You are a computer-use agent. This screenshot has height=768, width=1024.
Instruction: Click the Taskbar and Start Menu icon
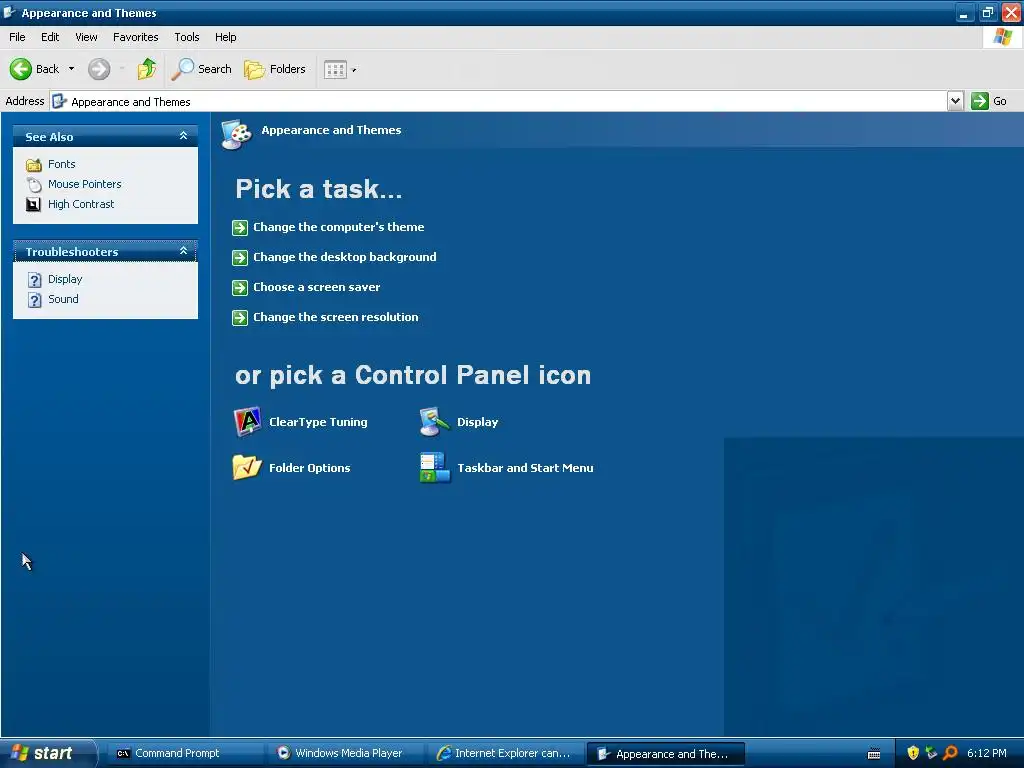point(434,468)
